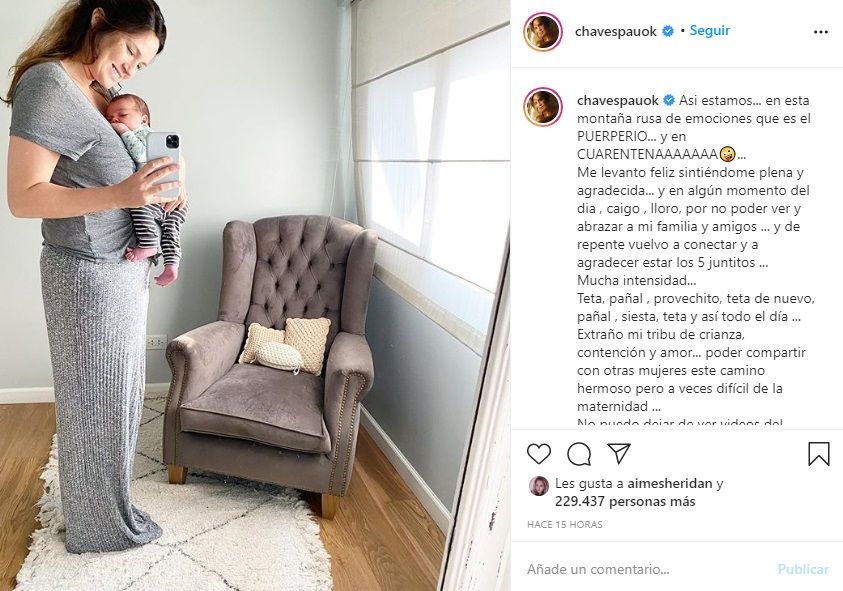The image size is (843, 591).
Task: Open comments via the speech bubble icon
Action: click(579, 454)
